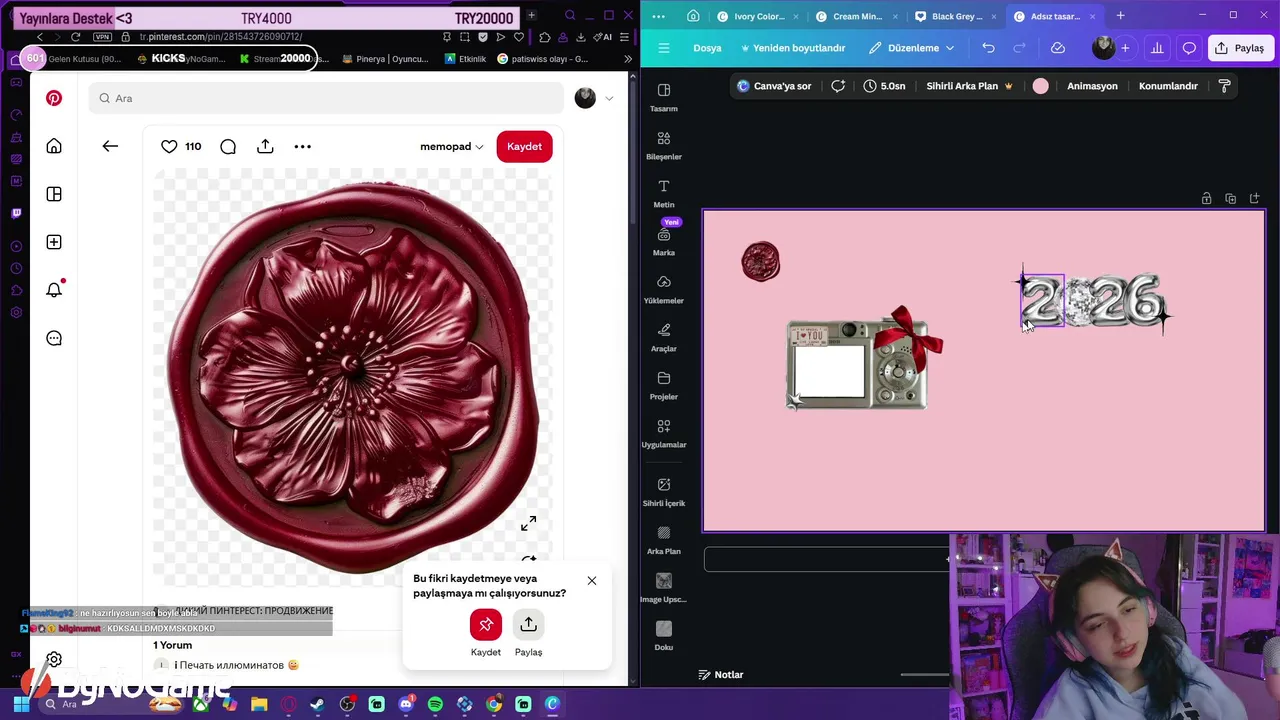Click the cloud save status icon
Screen dimensions: 1280x720
[x=1058, y=48]
